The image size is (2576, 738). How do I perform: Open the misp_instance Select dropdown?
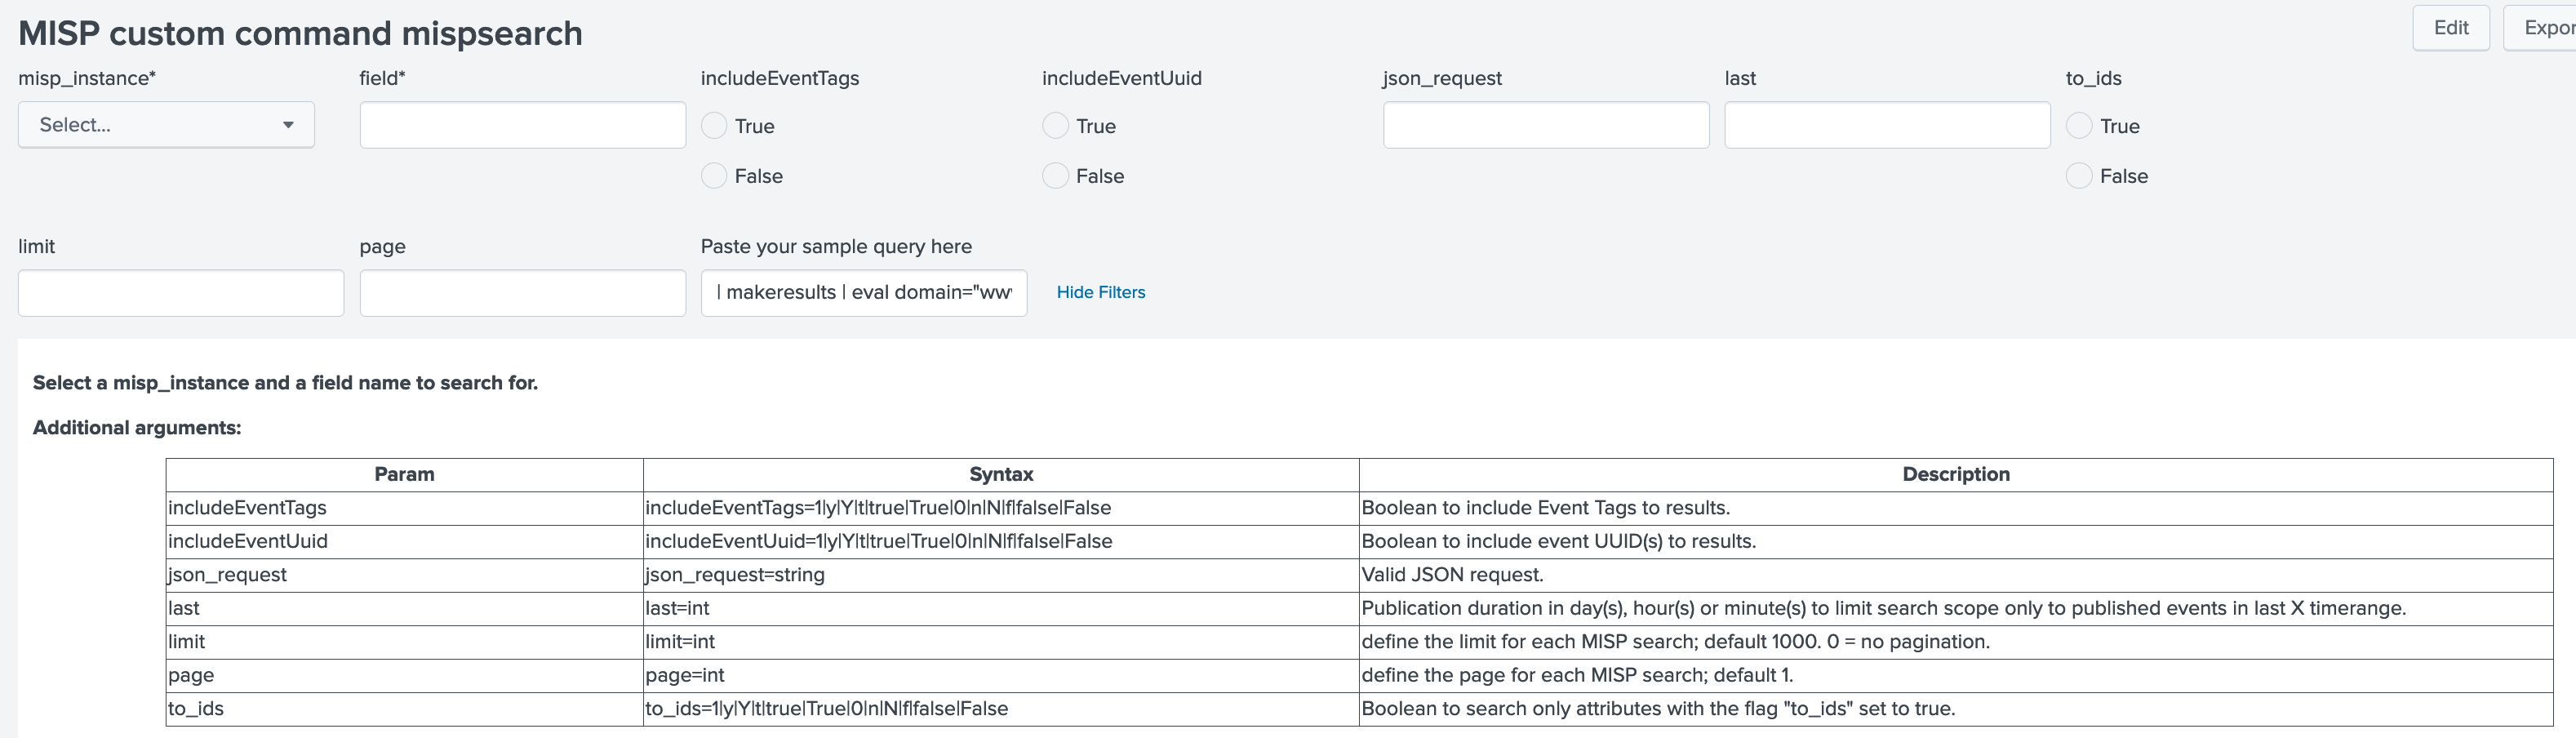166,125
